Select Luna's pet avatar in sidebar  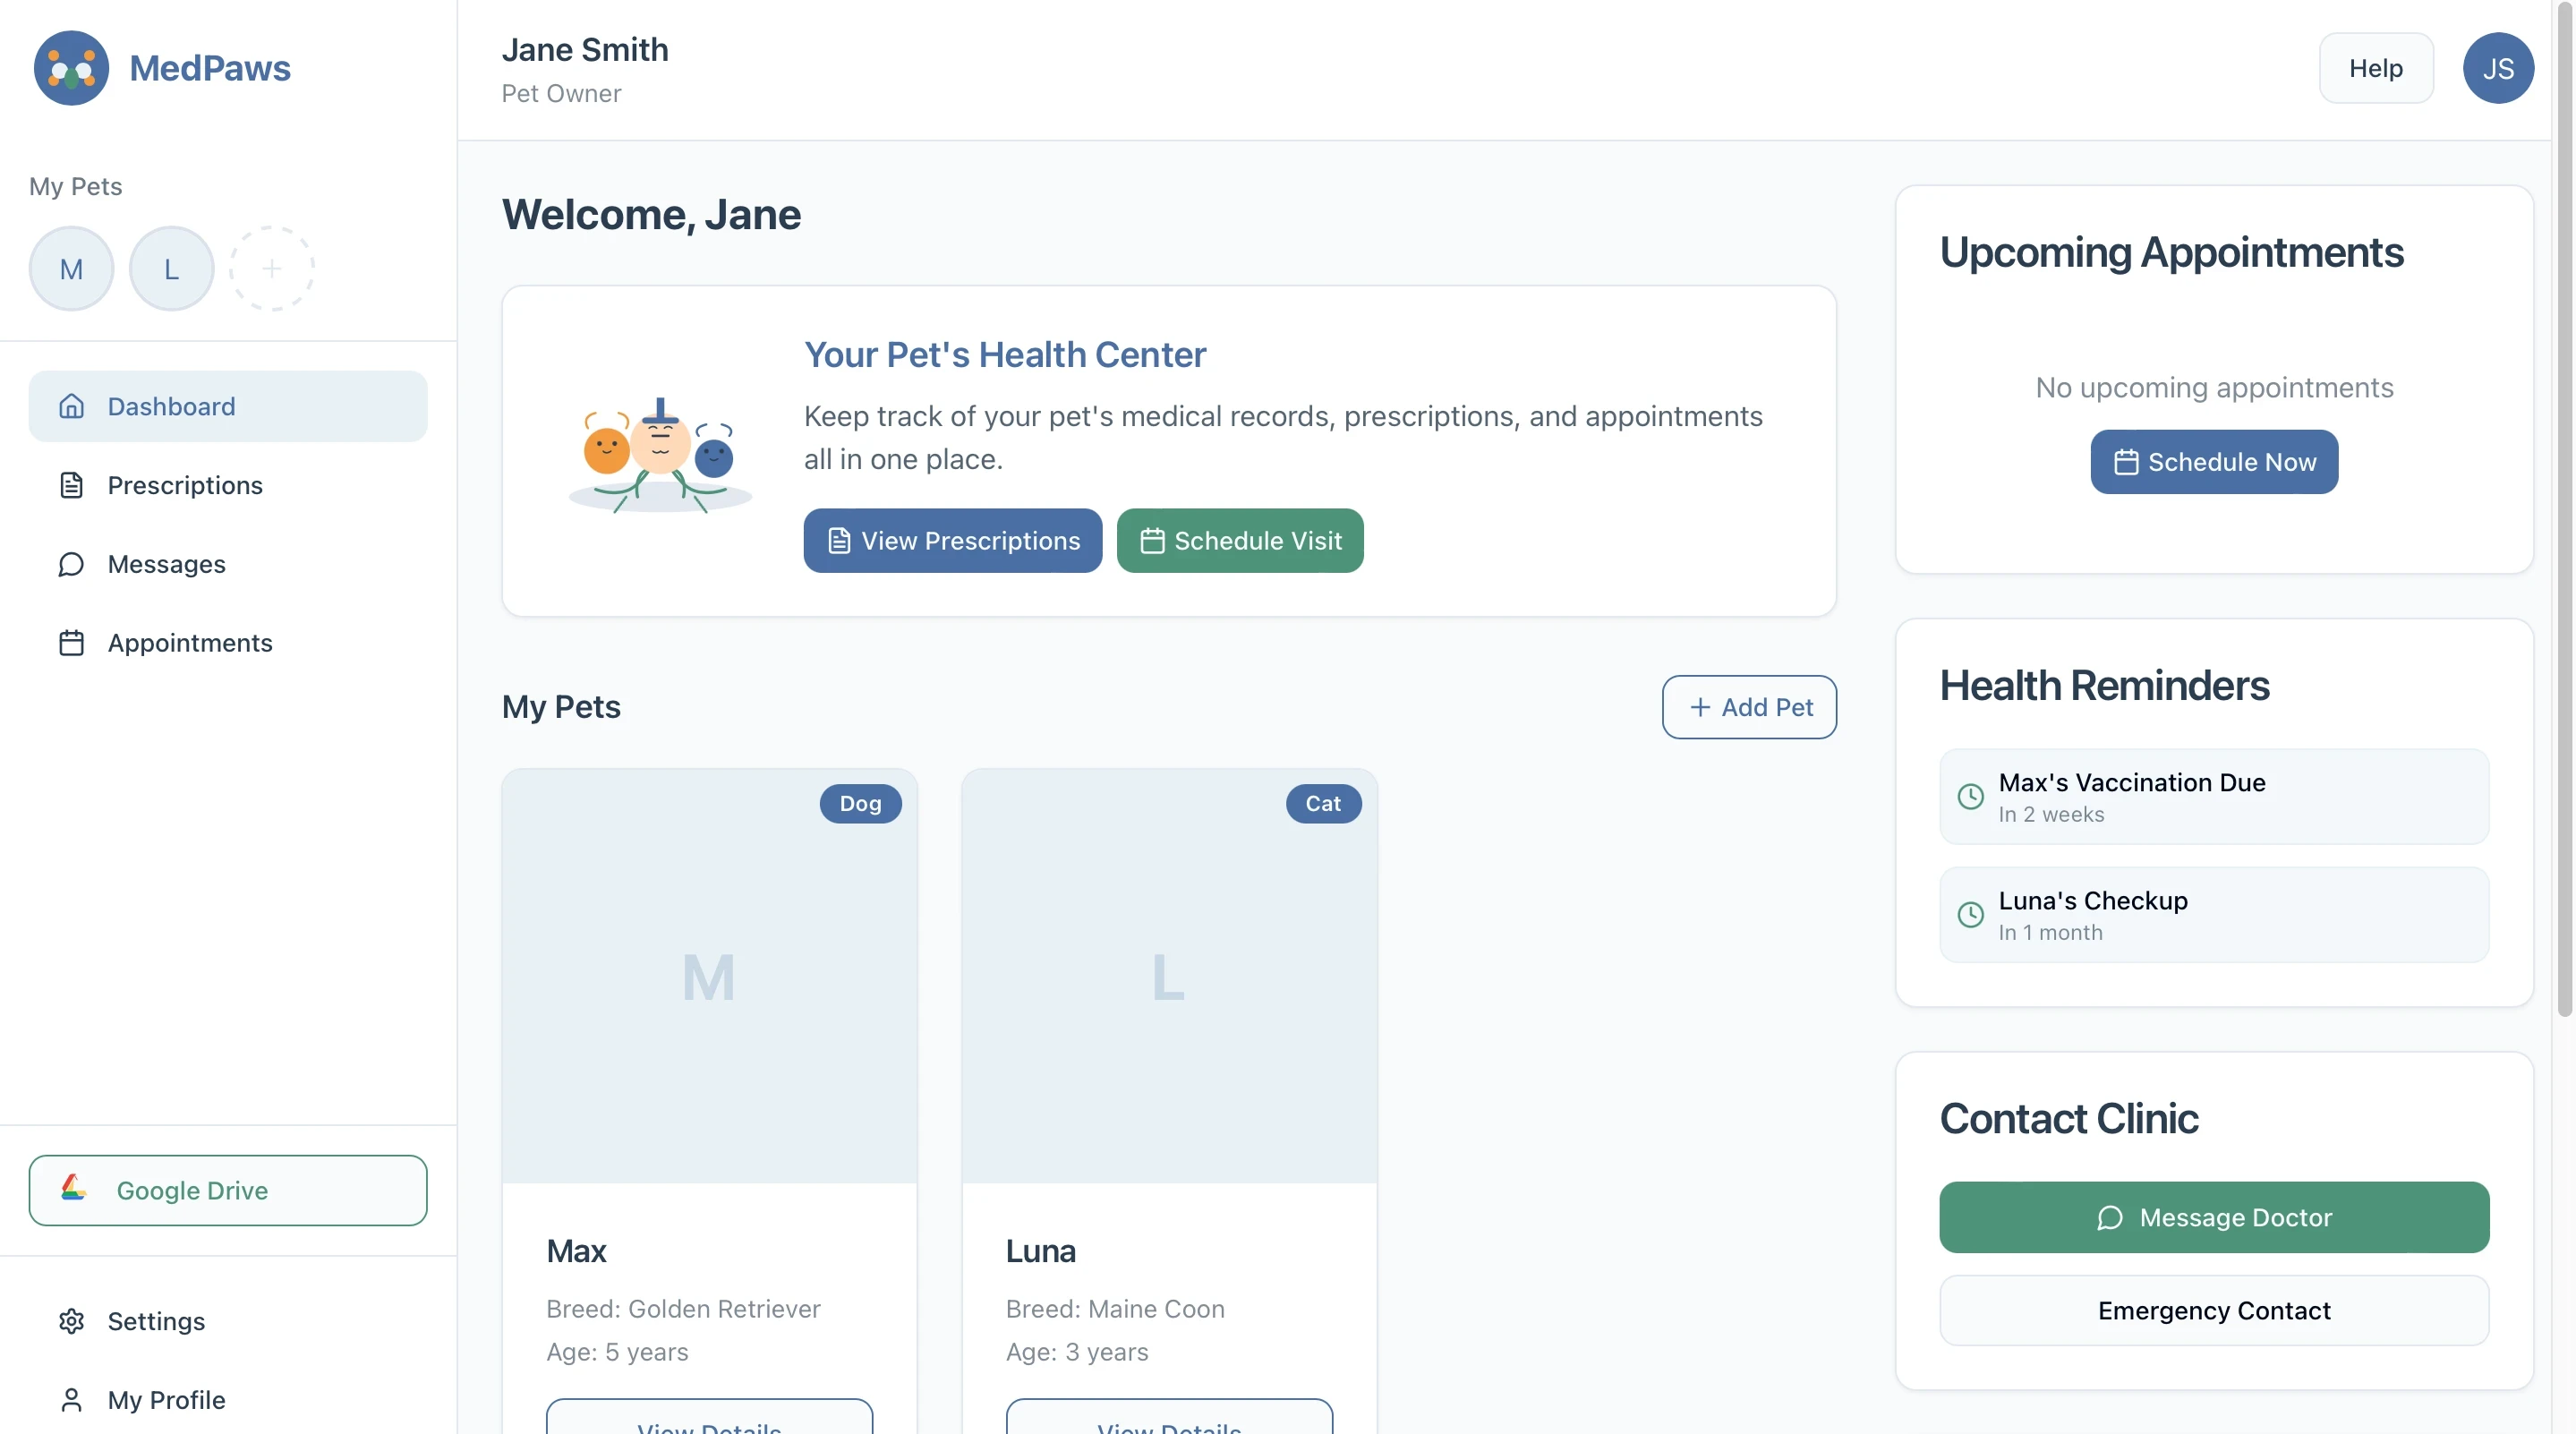(x=171, y=268)
